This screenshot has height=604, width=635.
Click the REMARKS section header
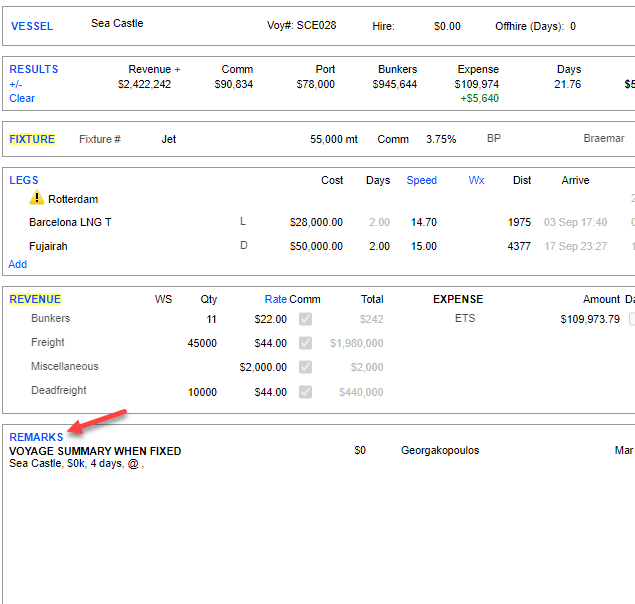pos(36,437)
